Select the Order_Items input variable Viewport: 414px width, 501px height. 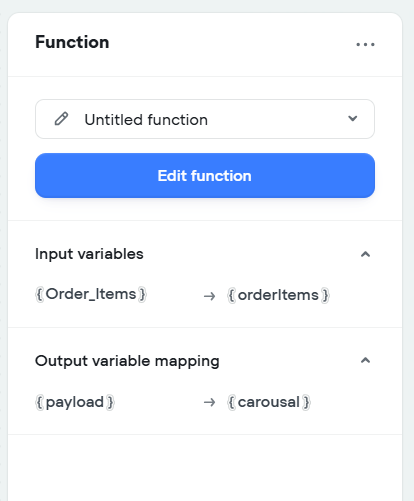coord(91,294)
